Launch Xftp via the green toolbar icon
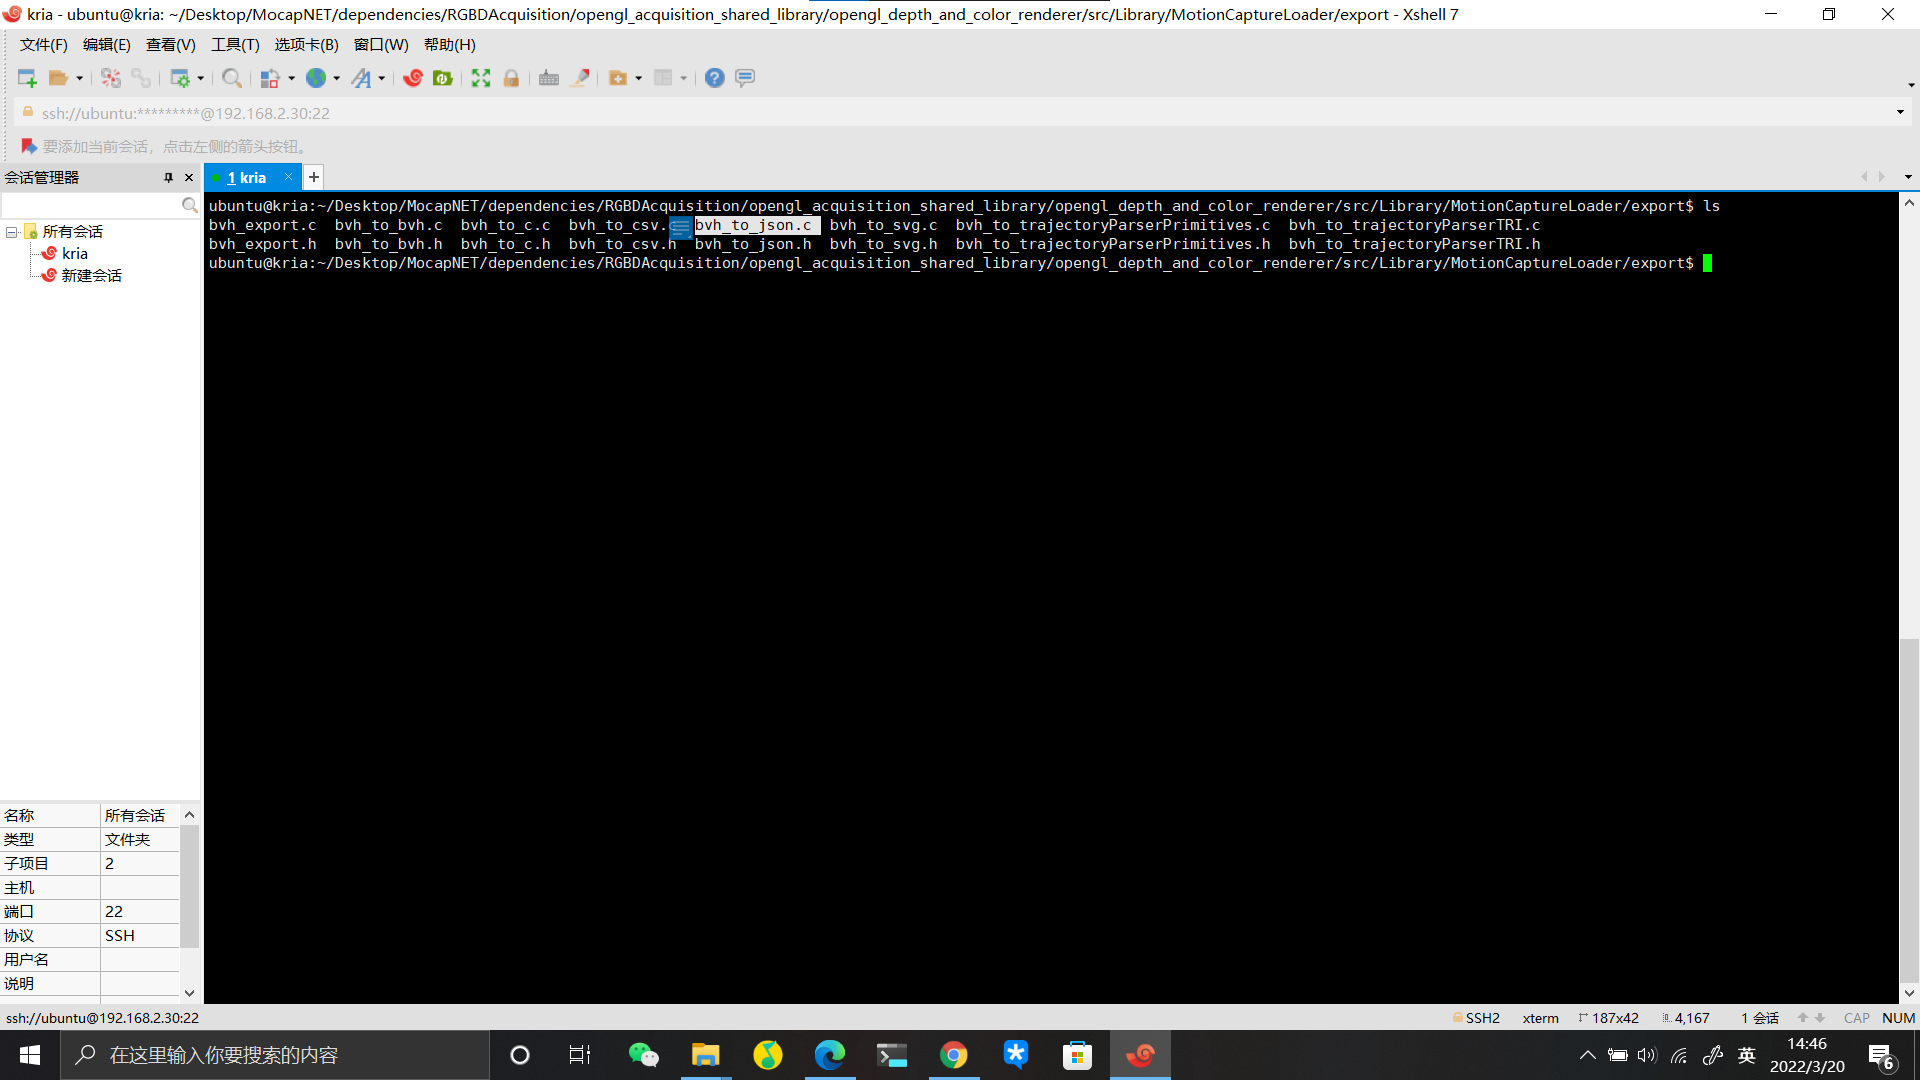 (x=443, y=77)
